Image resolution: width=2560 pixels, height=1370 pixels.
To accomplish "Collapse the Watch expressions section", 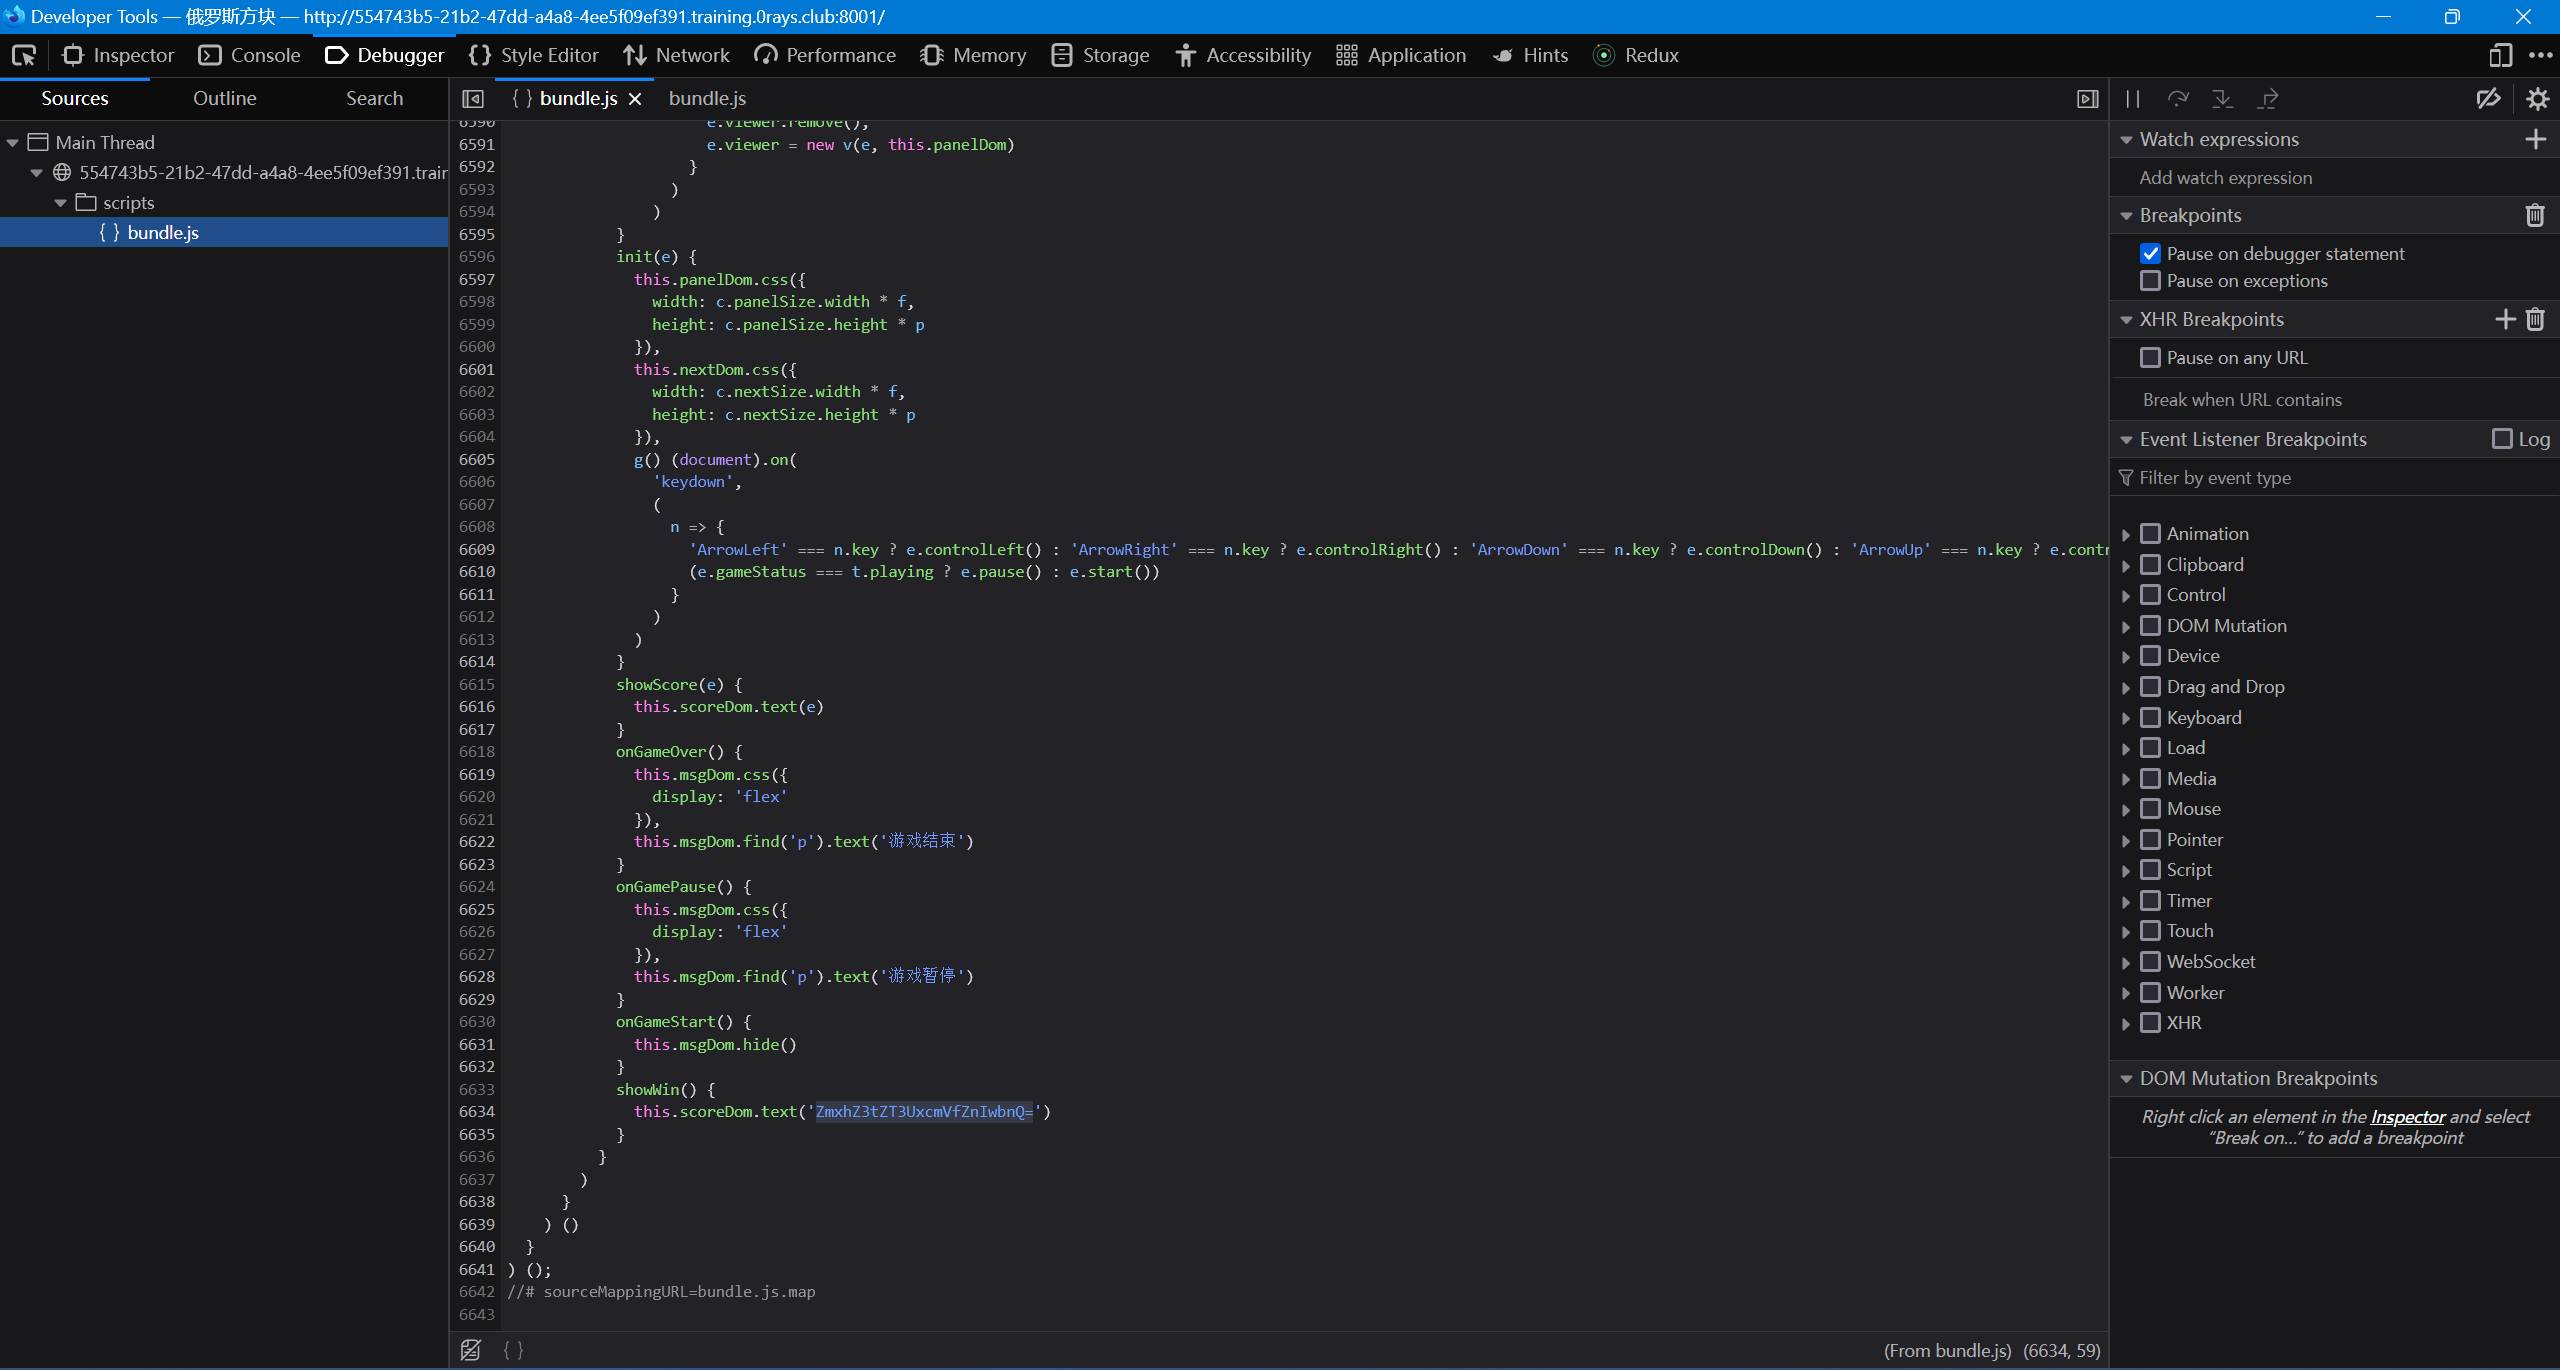I will [2127, 140].
